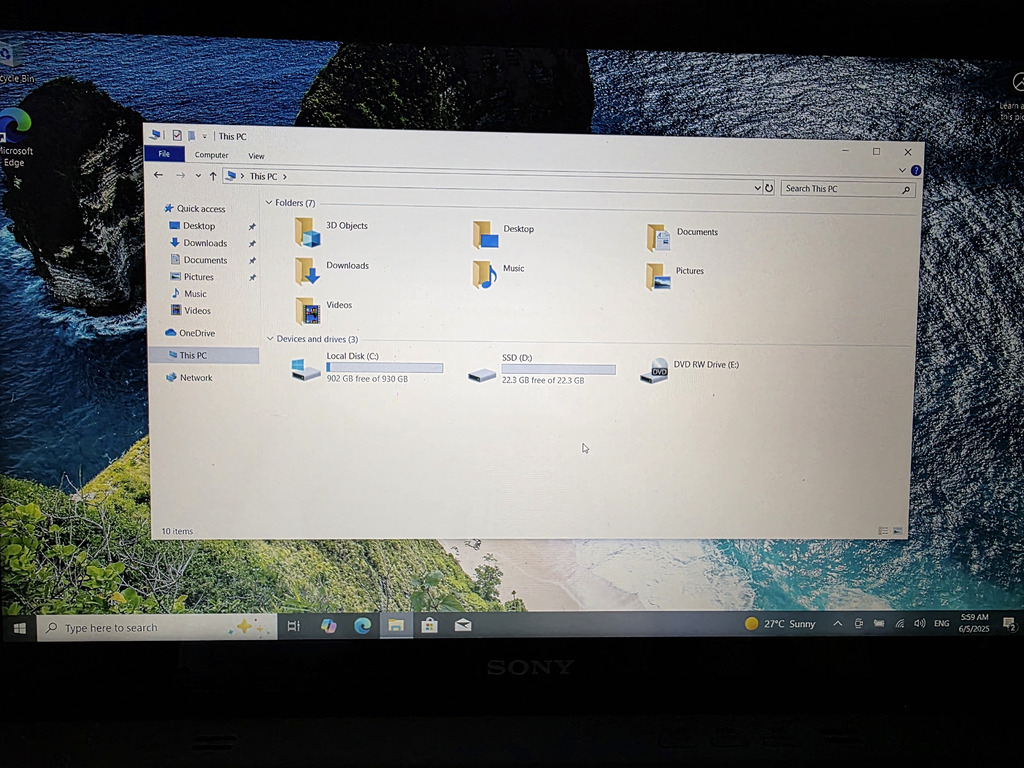
Task: Open Microsoft Store from the taskbar
Action: tap(429, 626)
